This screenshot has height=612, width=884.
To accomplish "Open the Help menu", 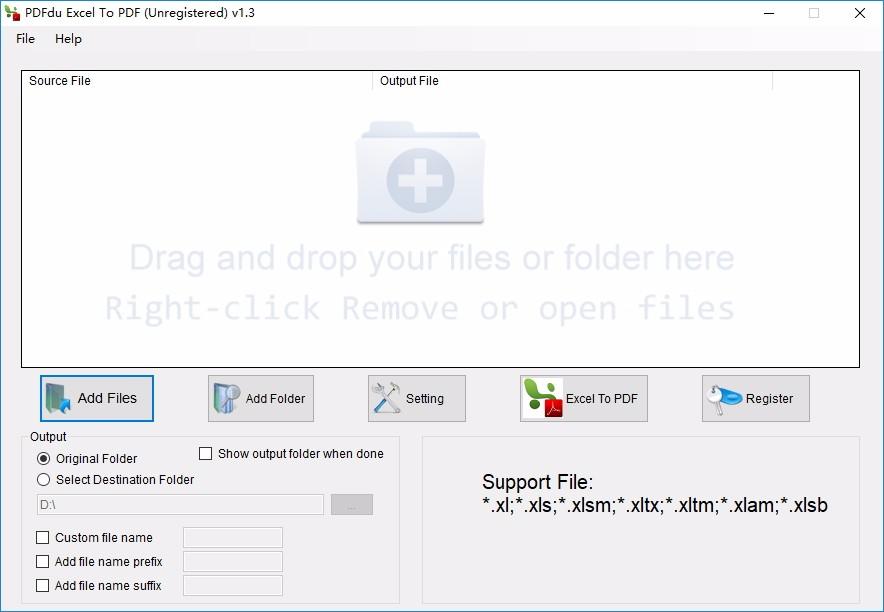I will pyautogui.click(x=68, y=39).
